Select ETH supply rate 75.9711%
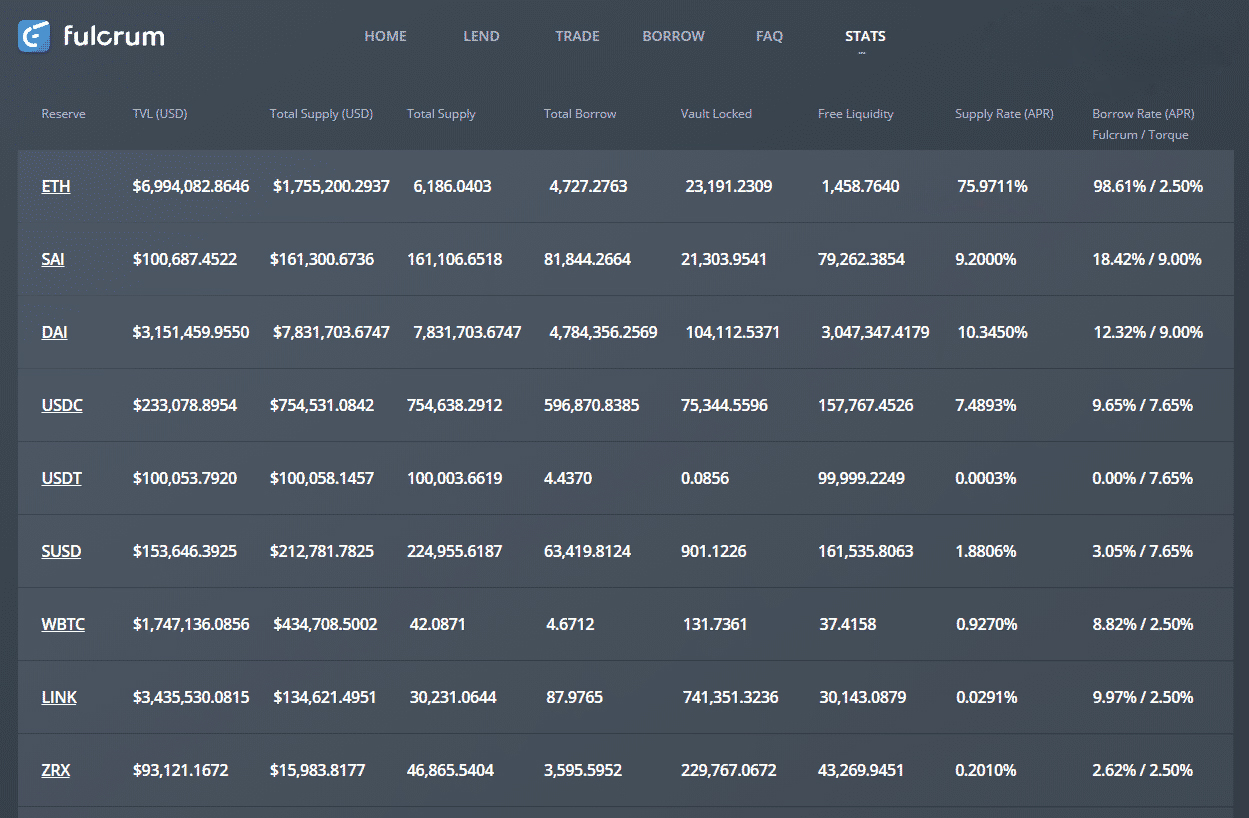Screen dimensions: 1249x818 click(x=992, y=186)
